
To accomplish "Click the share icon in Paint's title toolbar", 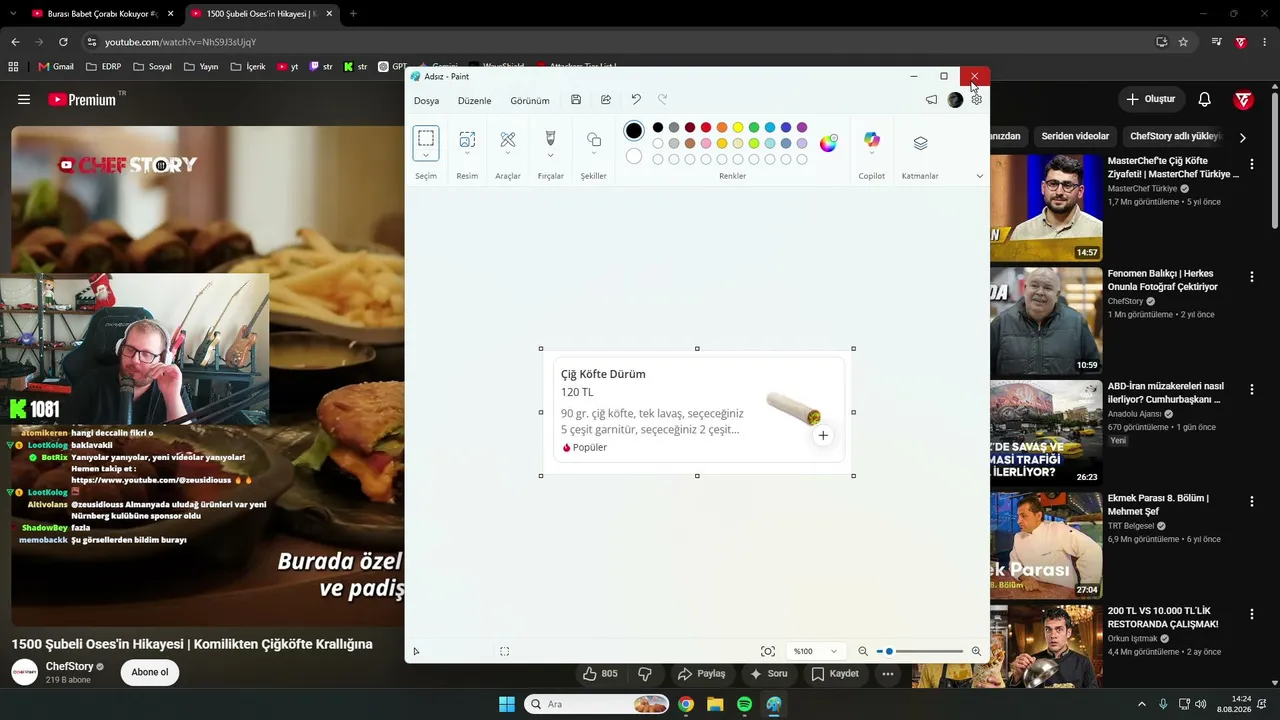I will [606, 100].
